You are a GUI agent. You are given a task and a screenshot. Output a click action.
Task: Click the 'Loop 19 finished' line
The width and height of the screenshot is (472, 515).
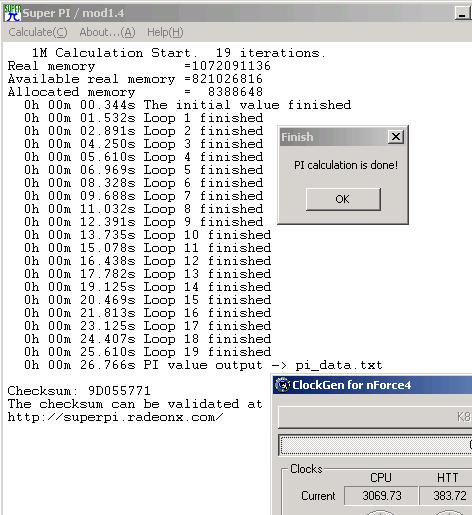(x=147, y=352)
